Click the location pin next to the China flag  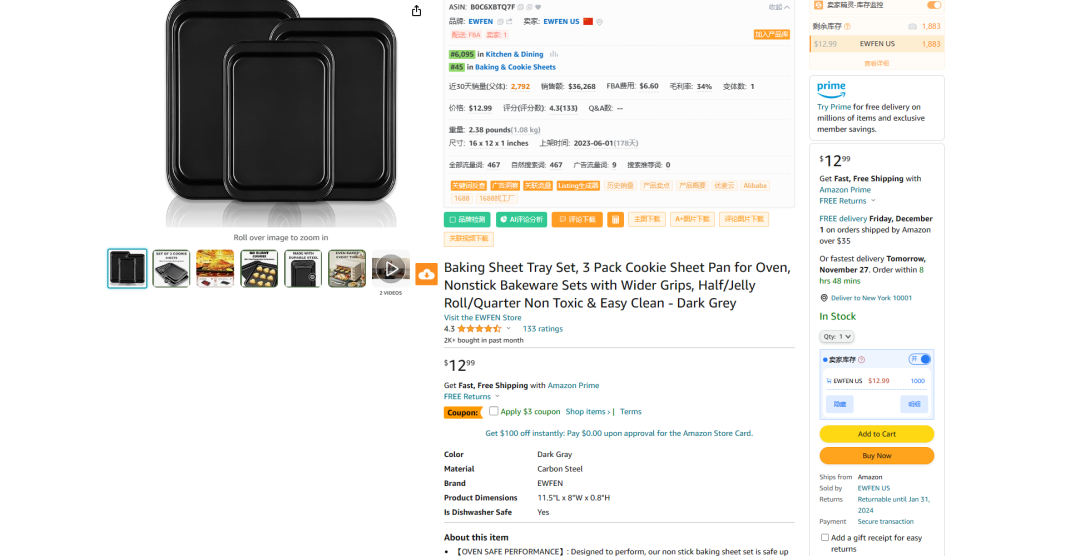(x=599, y=22)
